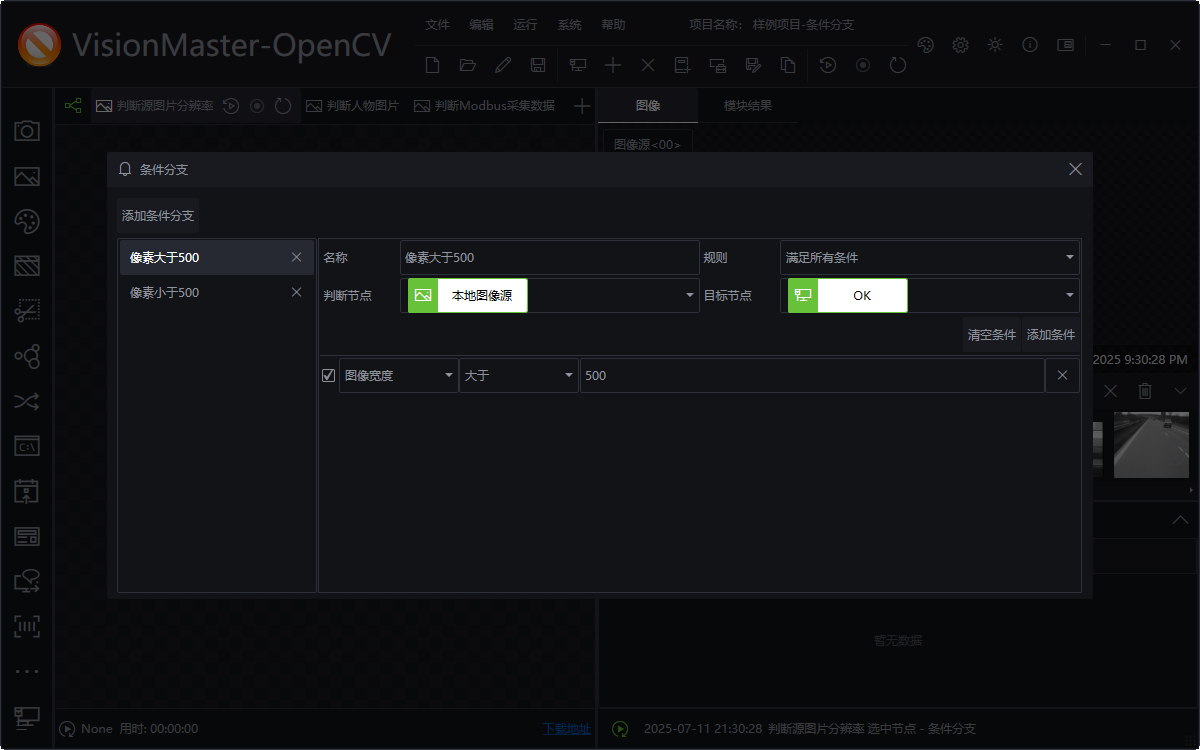
Task: Expand the 判断节点 本地图像源 dropdown
Action: [x=689, y=295]
